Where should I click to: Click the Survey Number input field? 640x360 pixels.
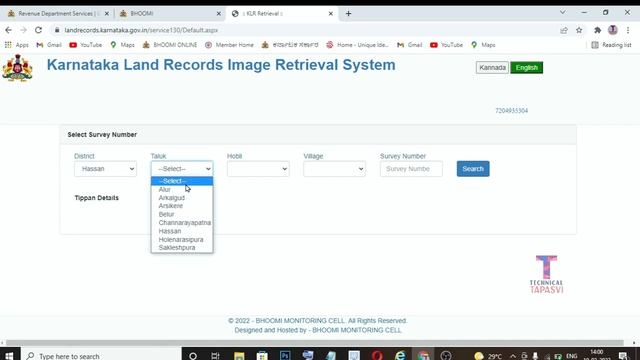click(411, 169)
